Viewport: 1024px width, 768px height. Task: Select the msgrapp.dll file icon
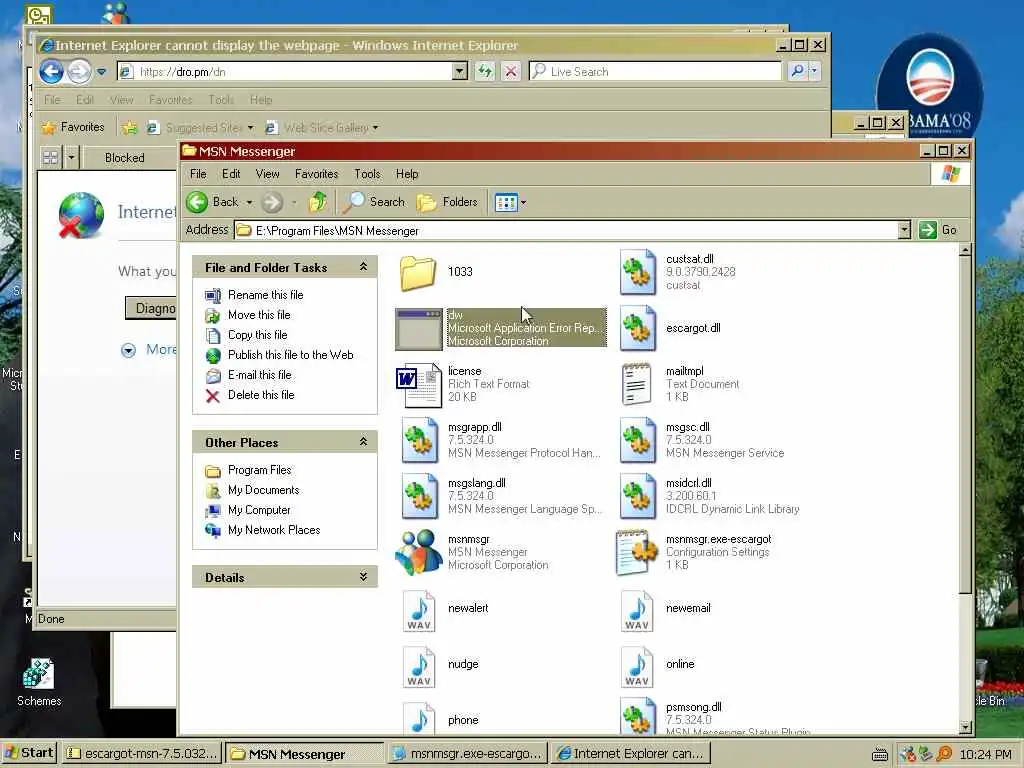(x=419, y=441)
